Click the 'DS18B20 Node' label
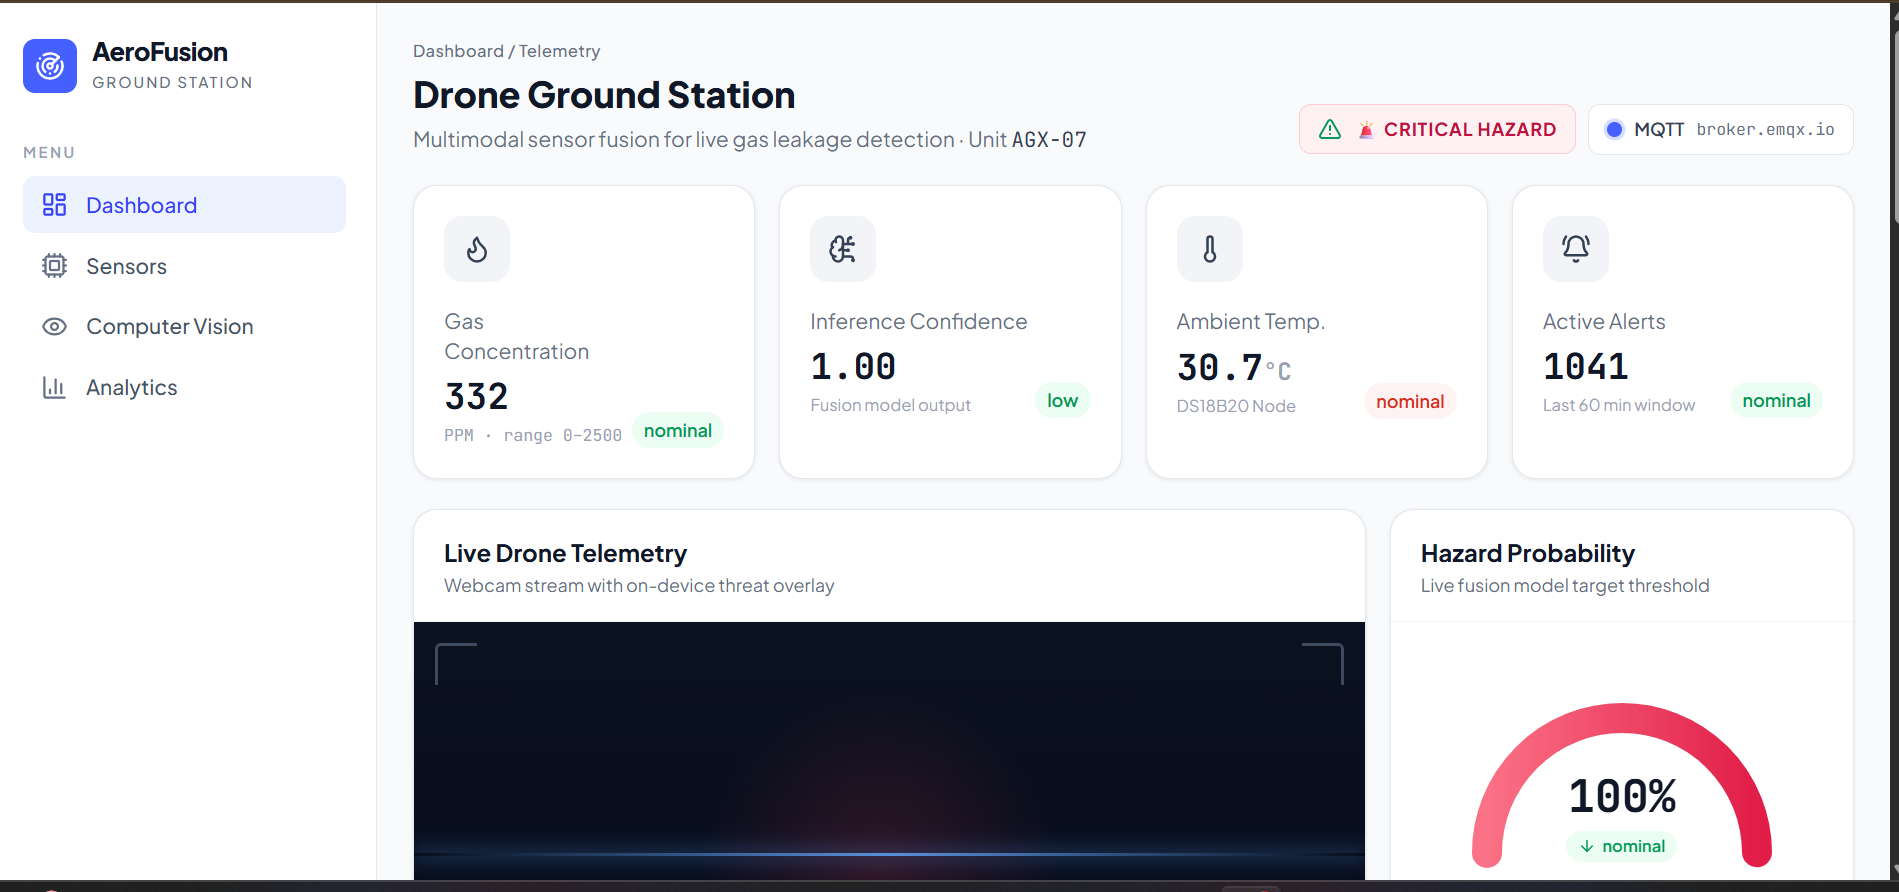The image size is (1899, 892). [1236, 406]
